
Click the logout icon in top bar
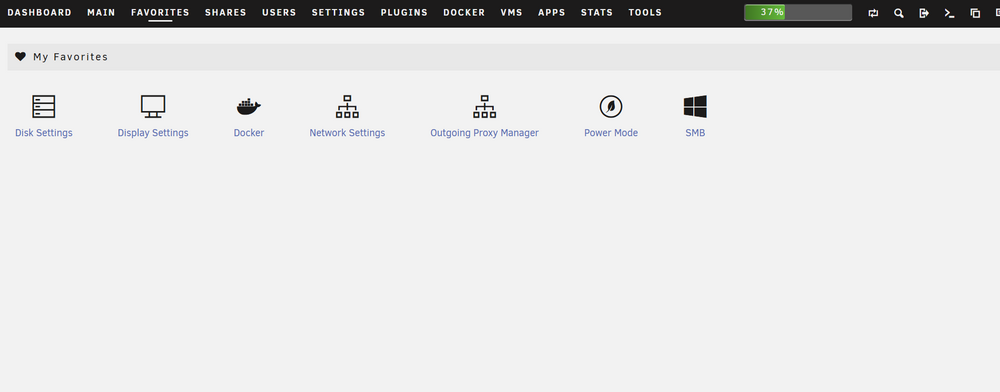(924, 13)
